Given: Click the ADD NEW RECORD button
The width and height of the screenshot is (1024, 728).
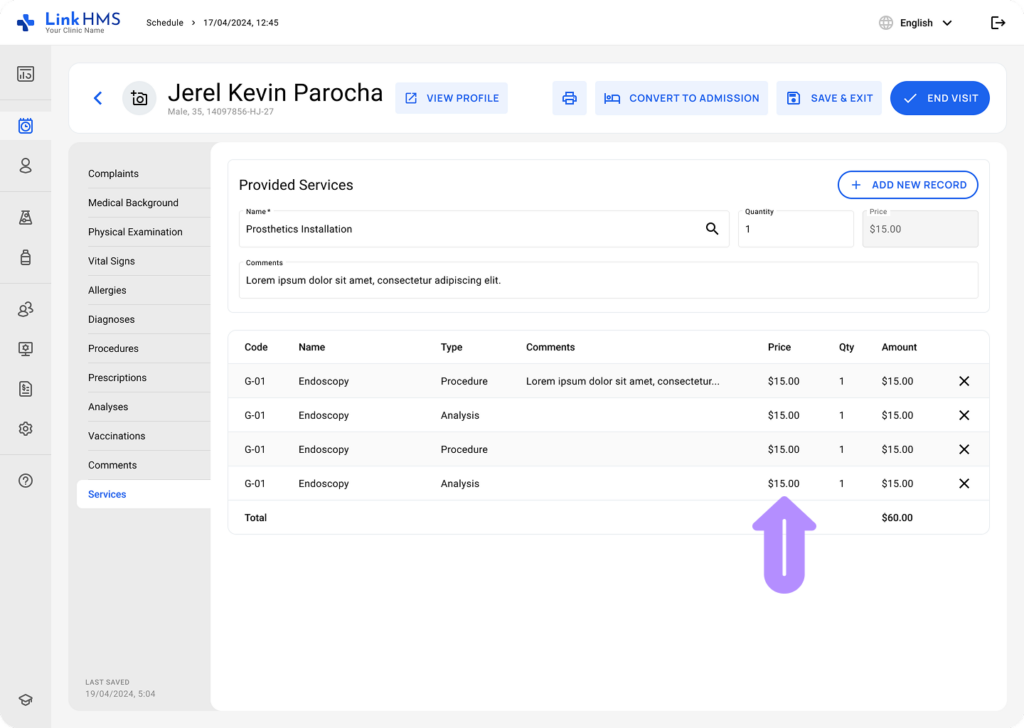Looking at the screenshot, I should [907, 185].
